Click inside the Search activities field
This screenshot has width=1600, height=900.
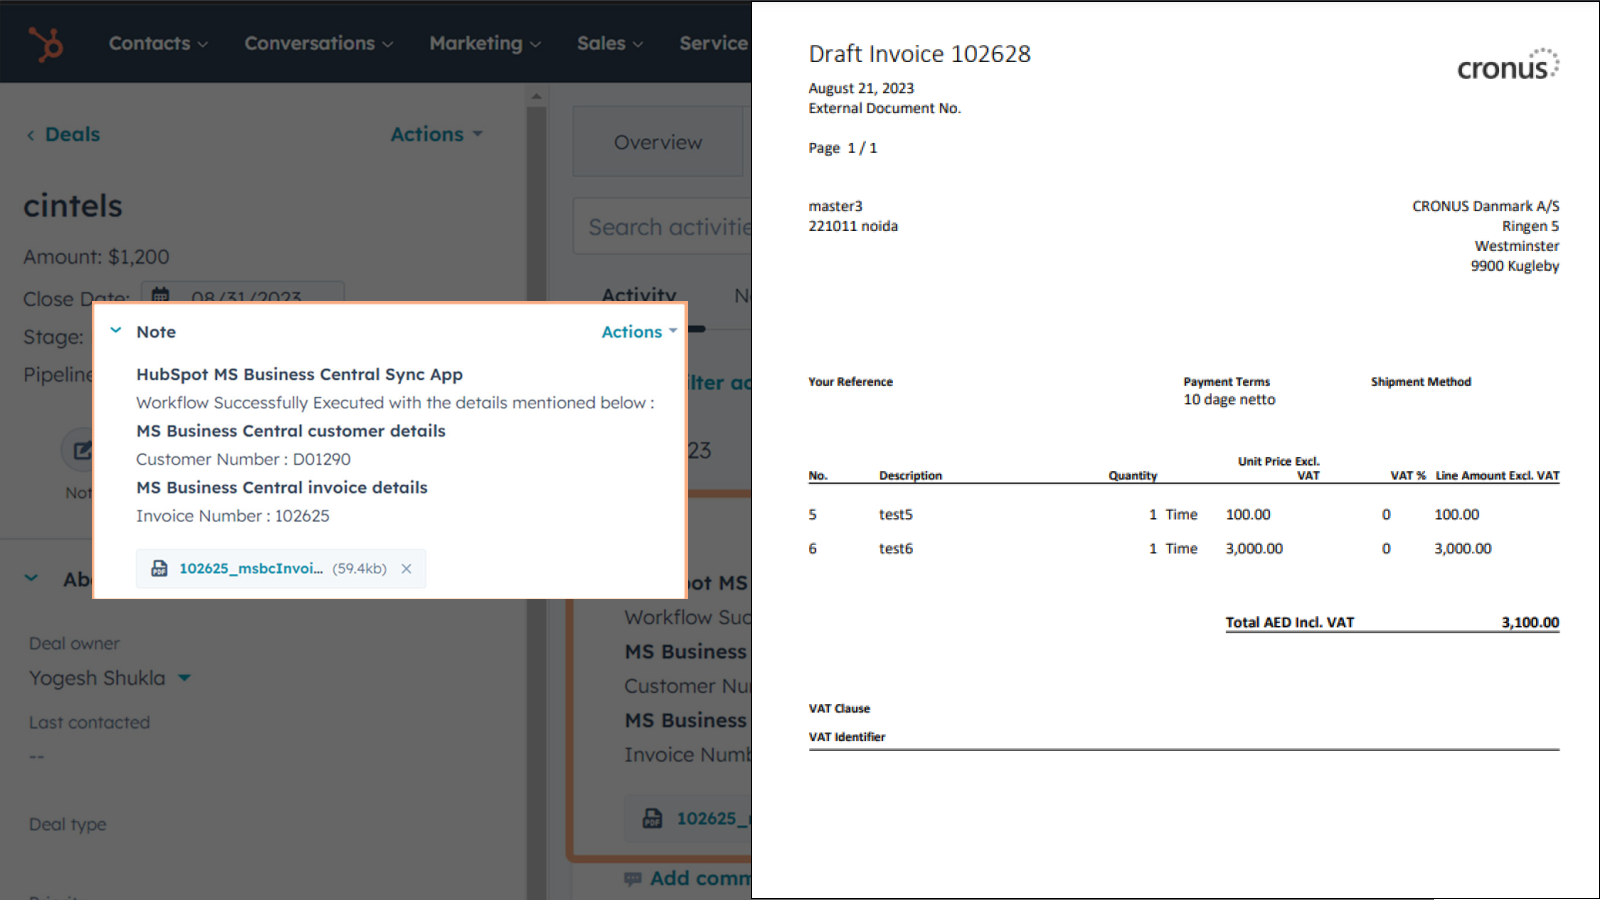point(670,226)
